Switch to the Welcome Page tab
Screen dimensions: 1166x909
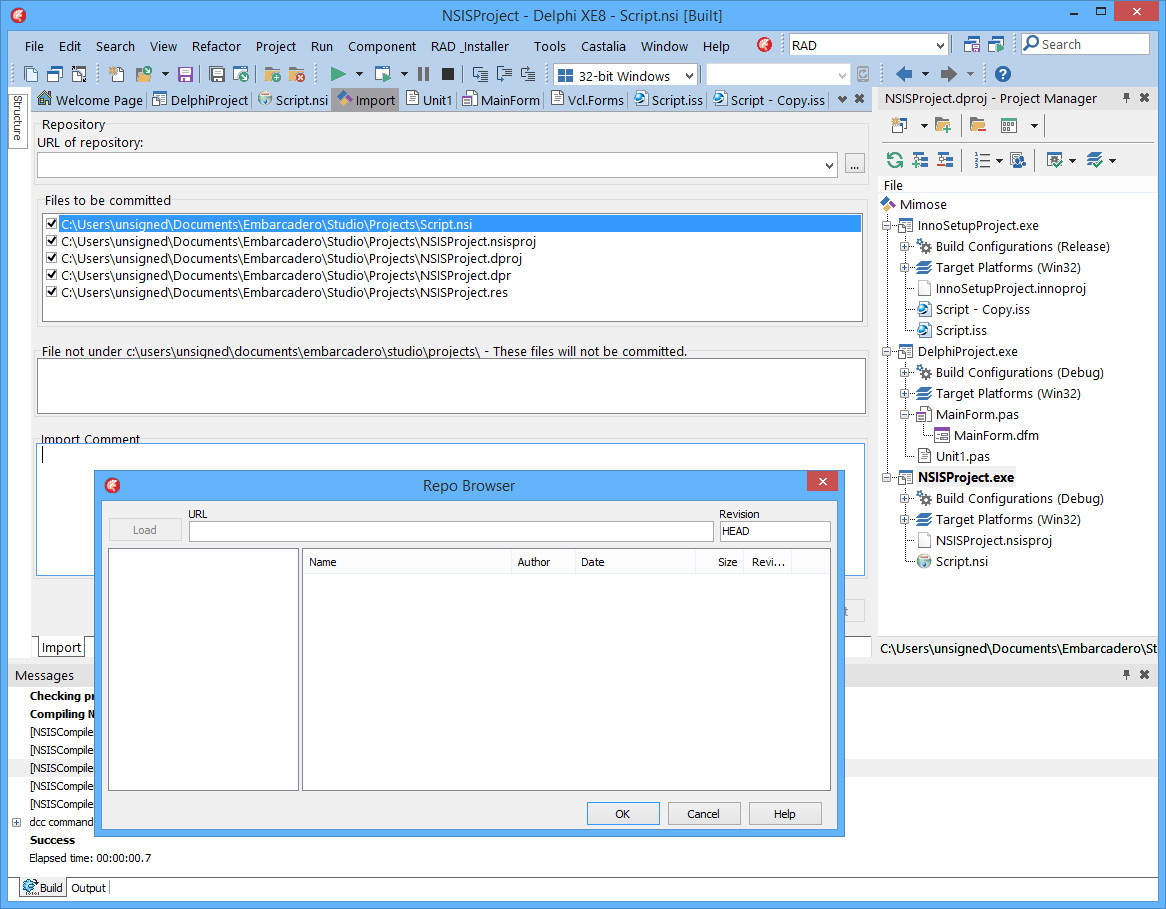click(x=91, y=100)
